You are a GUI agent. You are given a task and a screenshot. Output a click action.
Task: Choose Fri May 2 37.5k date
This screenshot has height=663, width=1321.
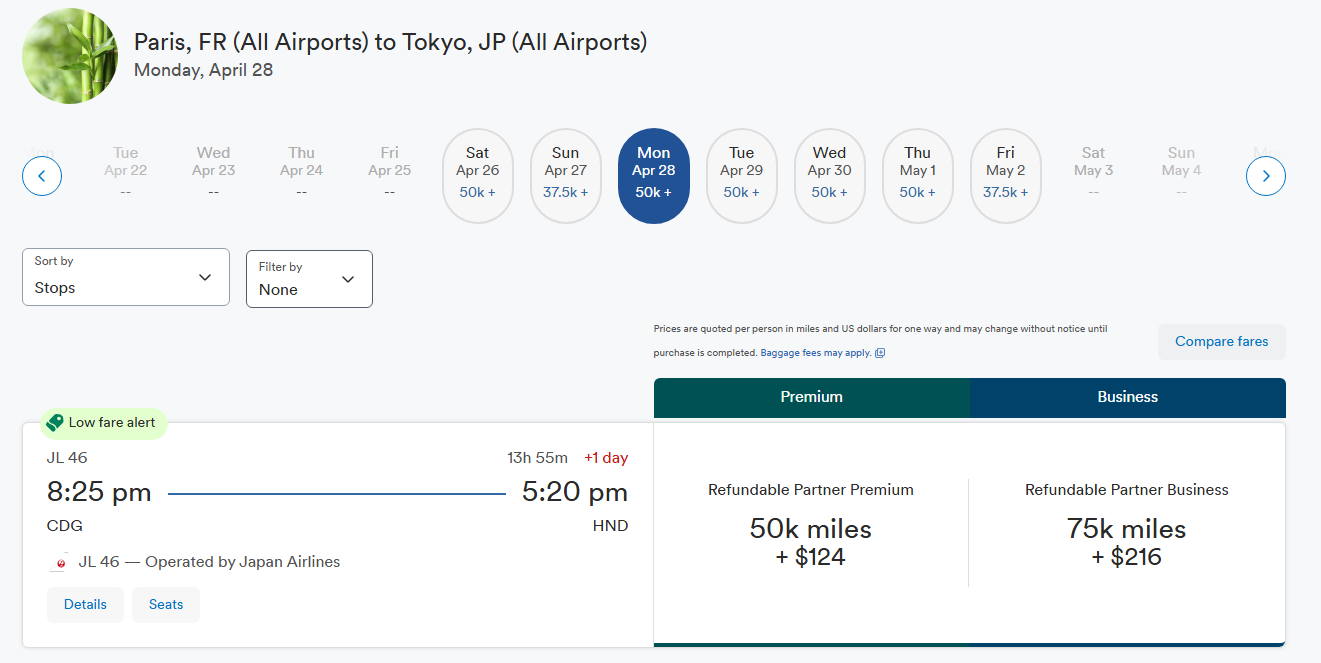pyautogui.click(x=1006, y=176)
